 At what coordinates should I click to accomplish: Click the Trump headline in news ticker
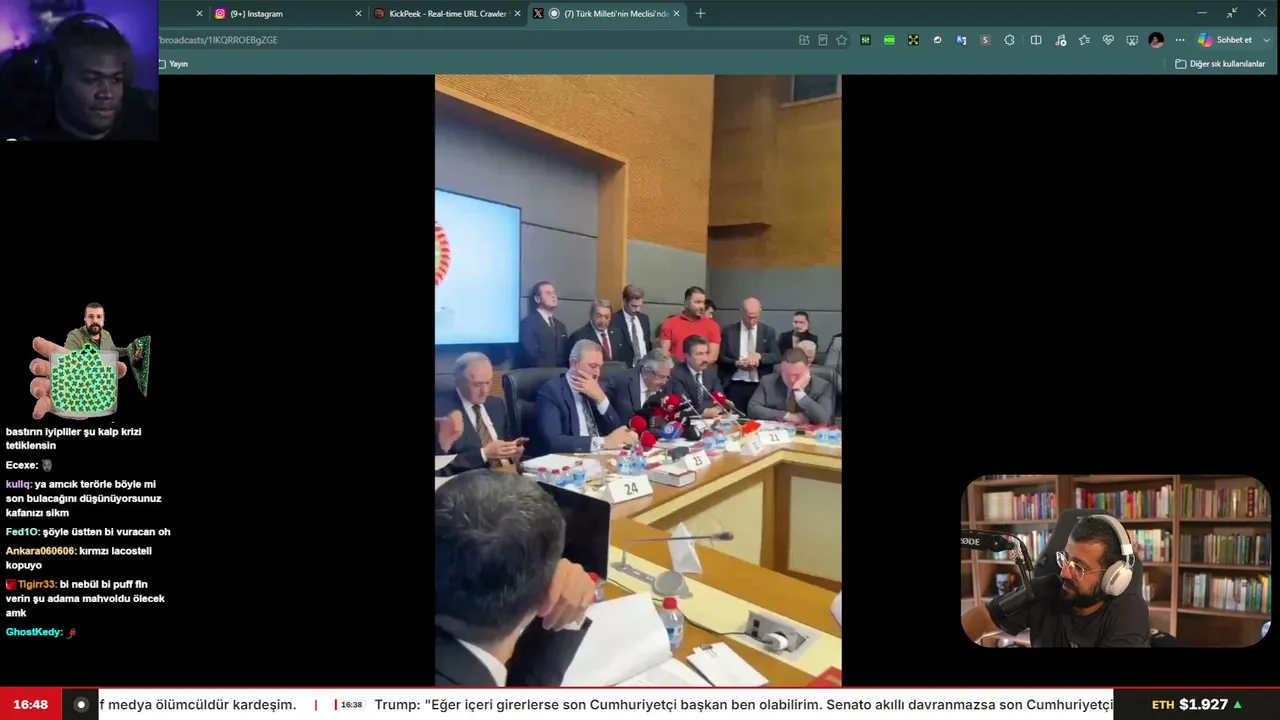click(x=744, y=704)
